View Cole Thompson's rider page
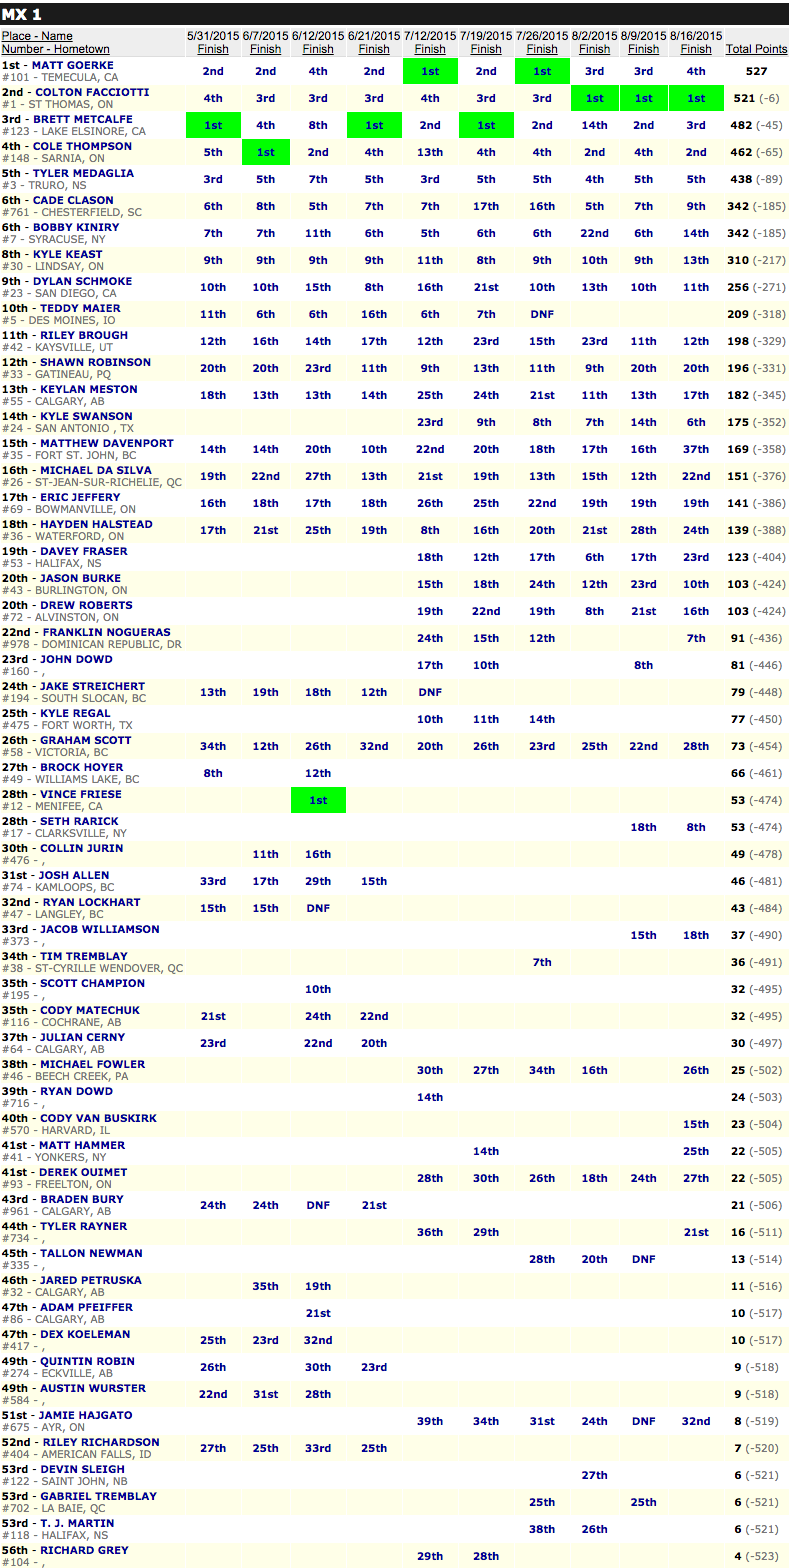The height and width of the screenshot is (1568, 789). tap(82, 146)
